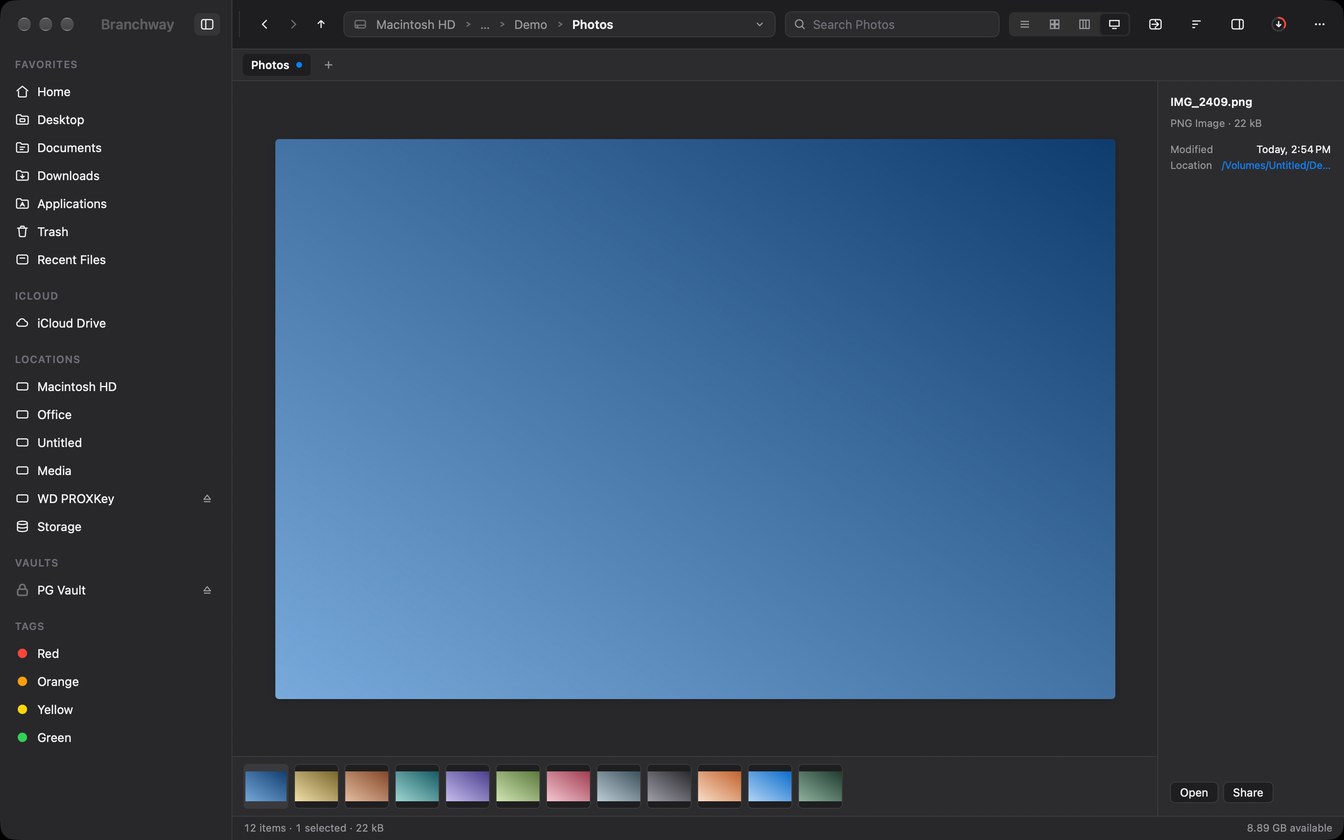Select the teal gradient thumbnail
Viewport: 1344px width, 840px height.
[x=417, y=787]
